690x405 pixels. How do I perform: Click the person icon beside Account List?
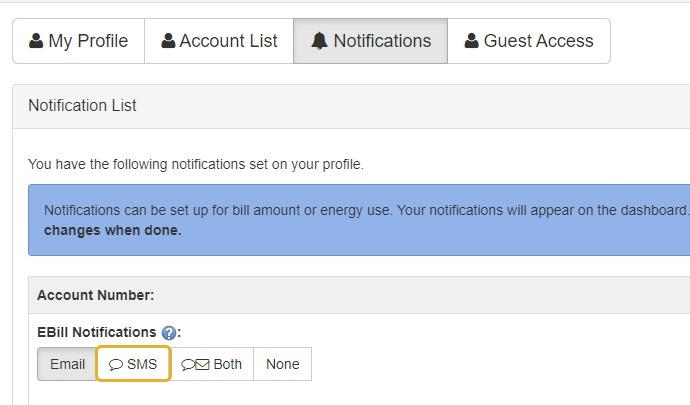click(168, 40)
